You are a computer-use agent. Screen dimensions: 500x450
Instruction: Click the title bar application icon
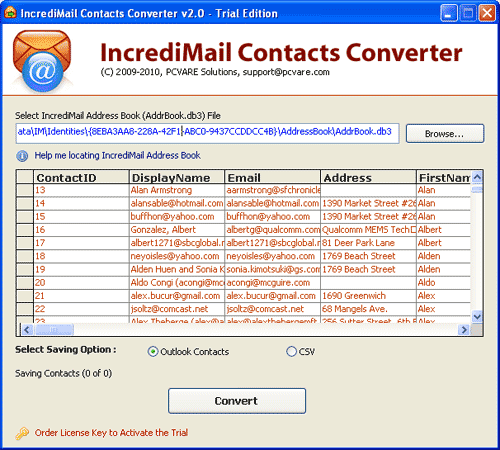(x=10, y=13)
